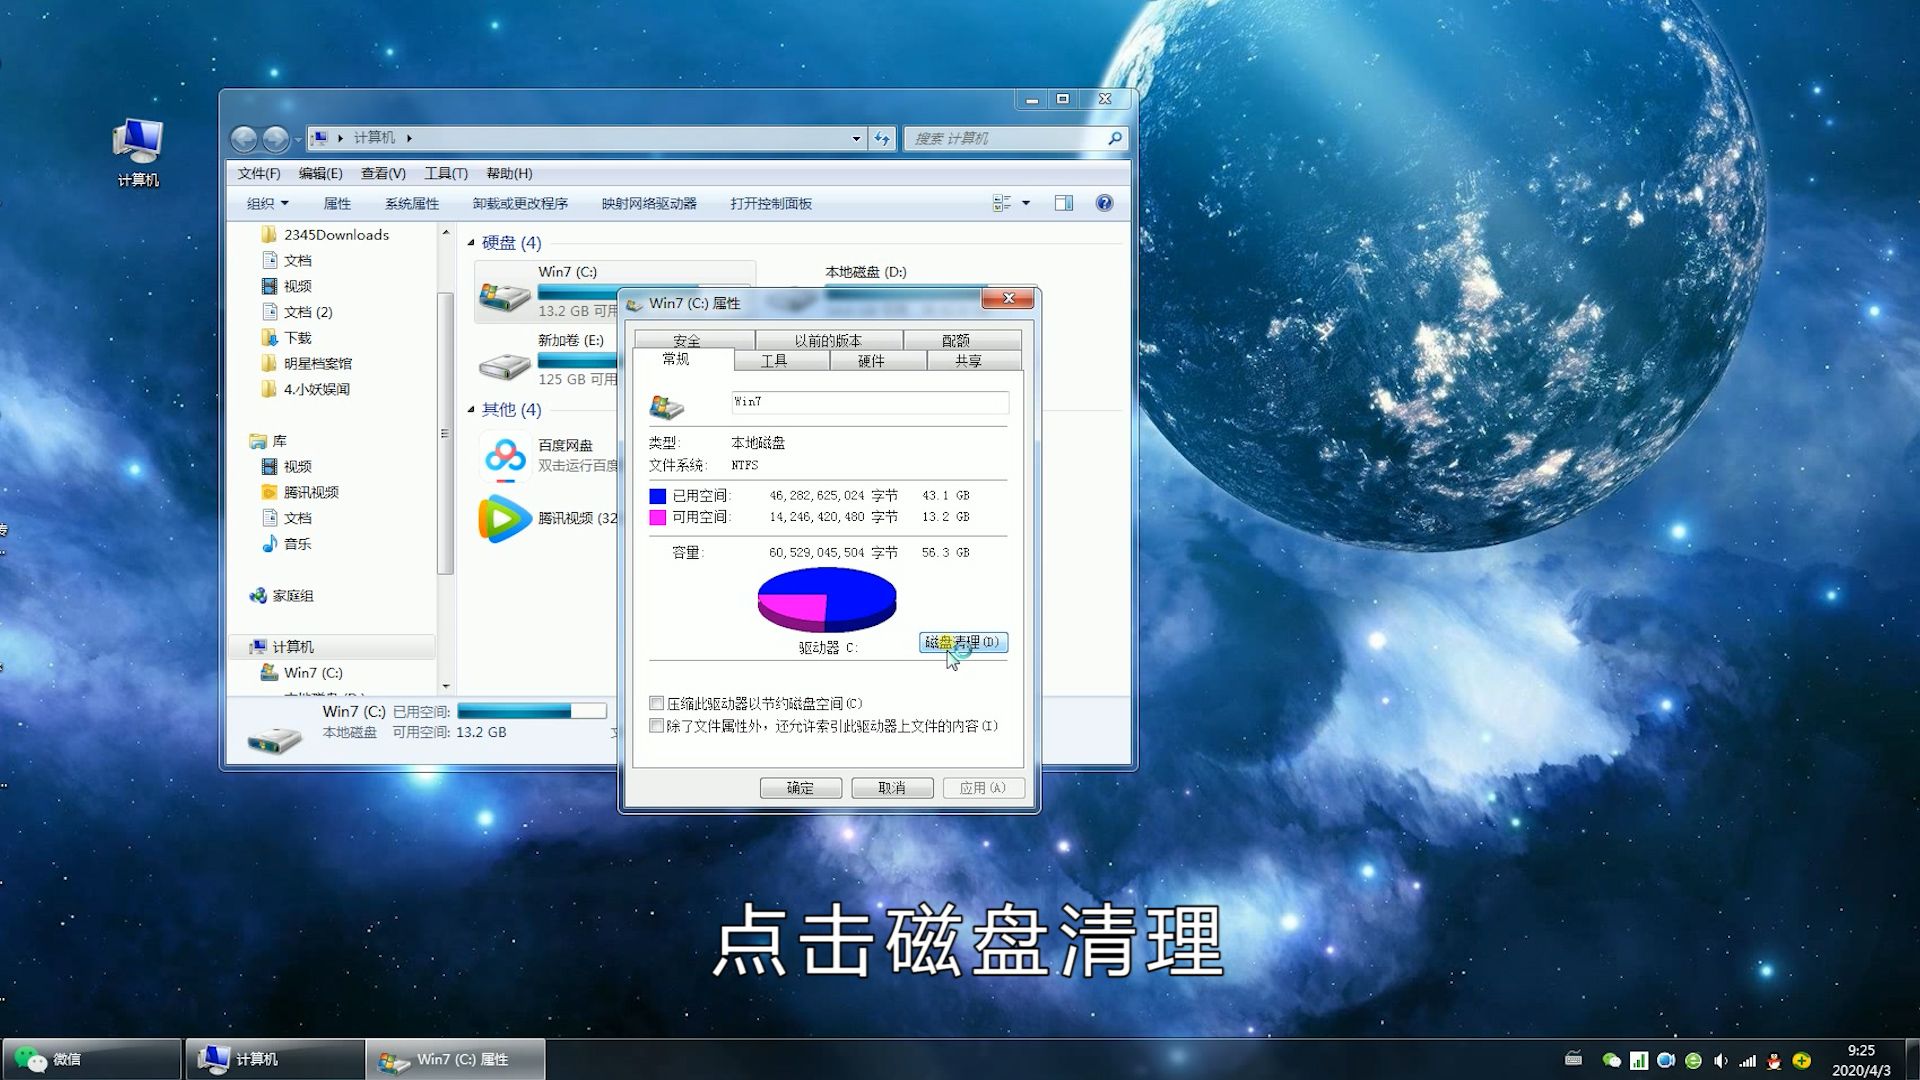Viewport: 1920px width, 1080px height.
Task: Toggle the preview pane icon
Action: coord(1064,203)
